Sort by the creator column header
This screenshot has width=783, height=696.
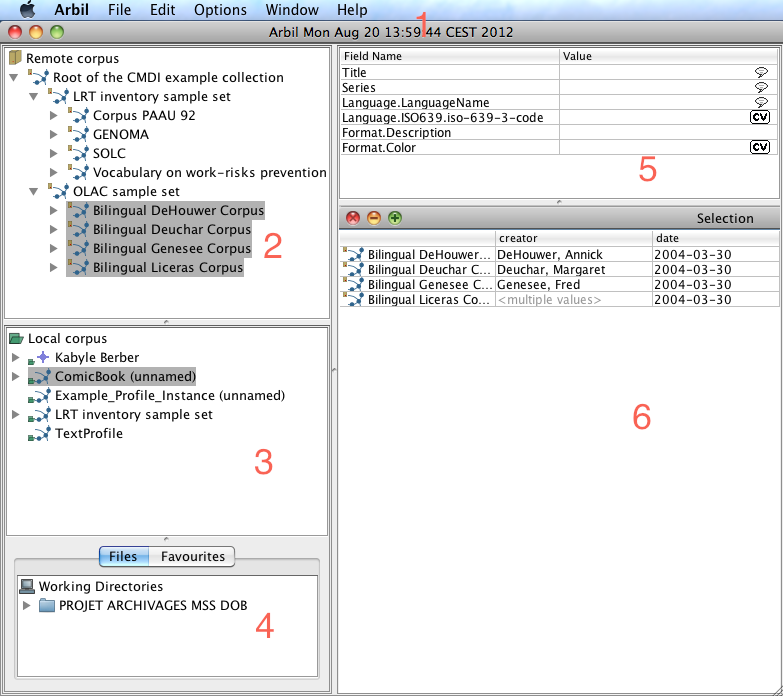point(573,238)
